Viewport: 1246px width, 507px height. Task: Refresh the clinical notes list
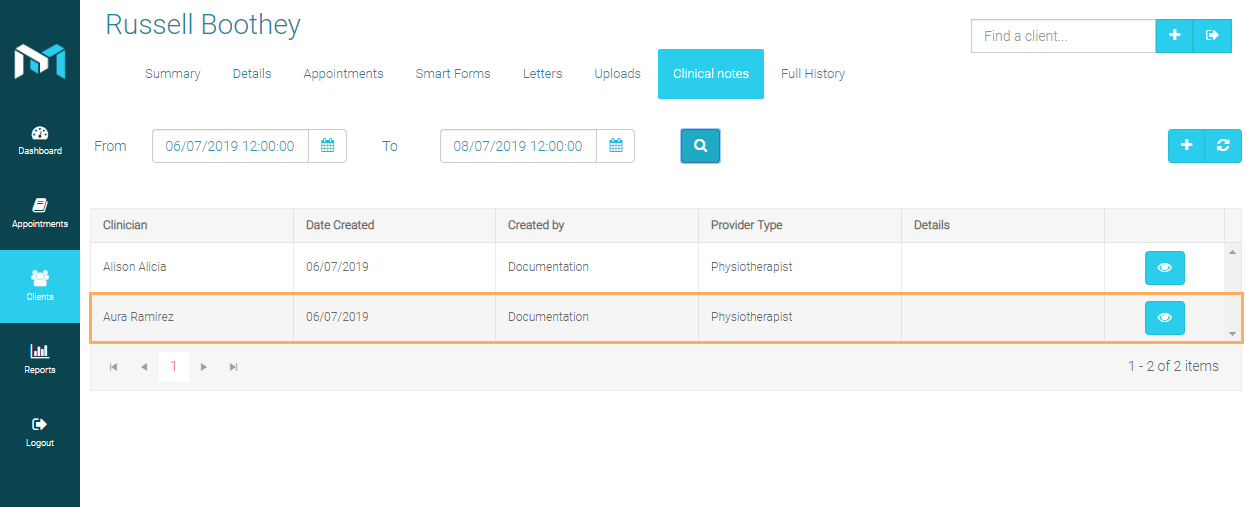(1223, 146)
